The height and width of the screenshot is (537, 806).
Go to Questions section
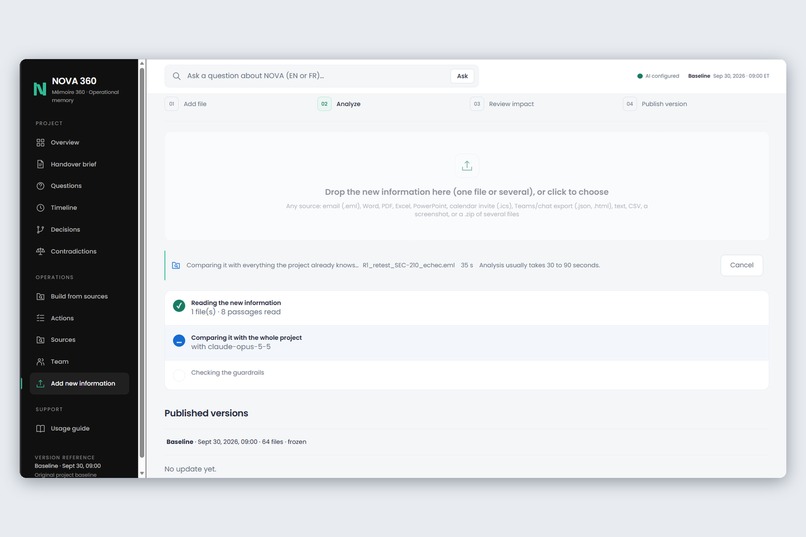pyautogui.click(x=79, y=186)
